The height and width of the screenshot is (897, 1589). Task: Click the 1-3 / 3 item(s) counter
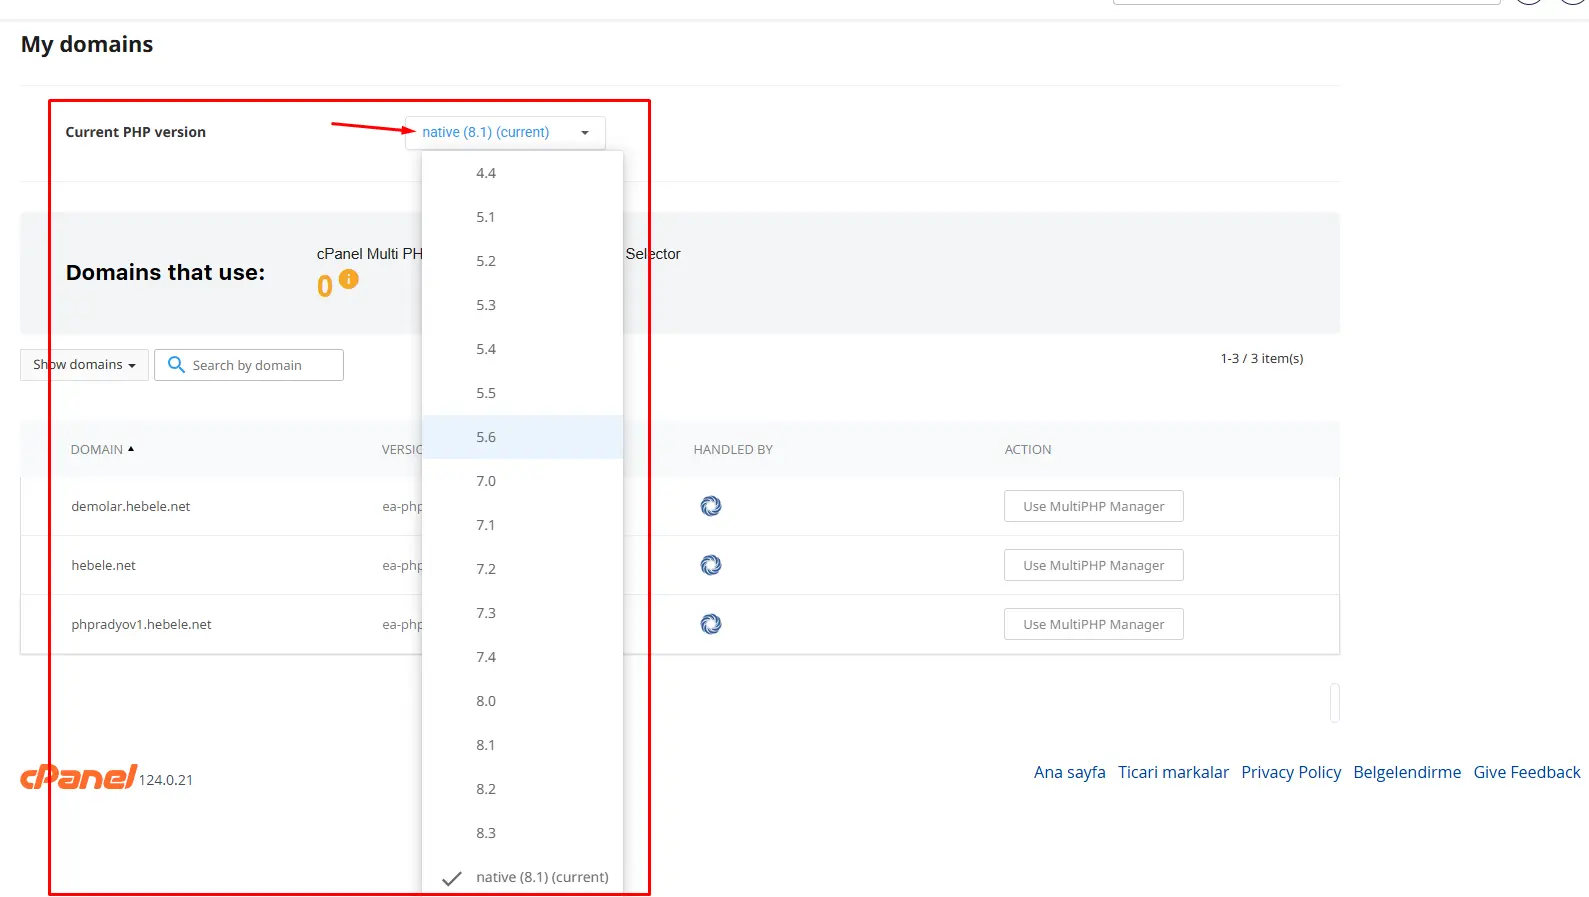point(1262,358)
